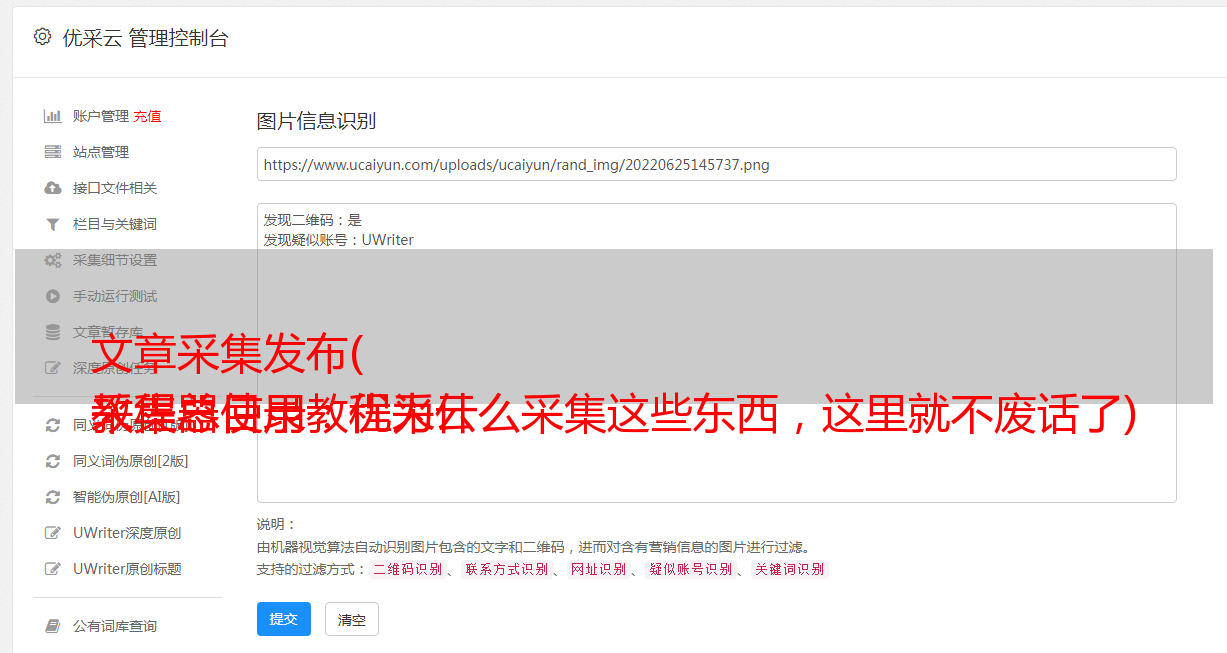Click the 优采云 管理控制台 title
This screenshot has height=653, width=1227.
click(x=145, y=38)
